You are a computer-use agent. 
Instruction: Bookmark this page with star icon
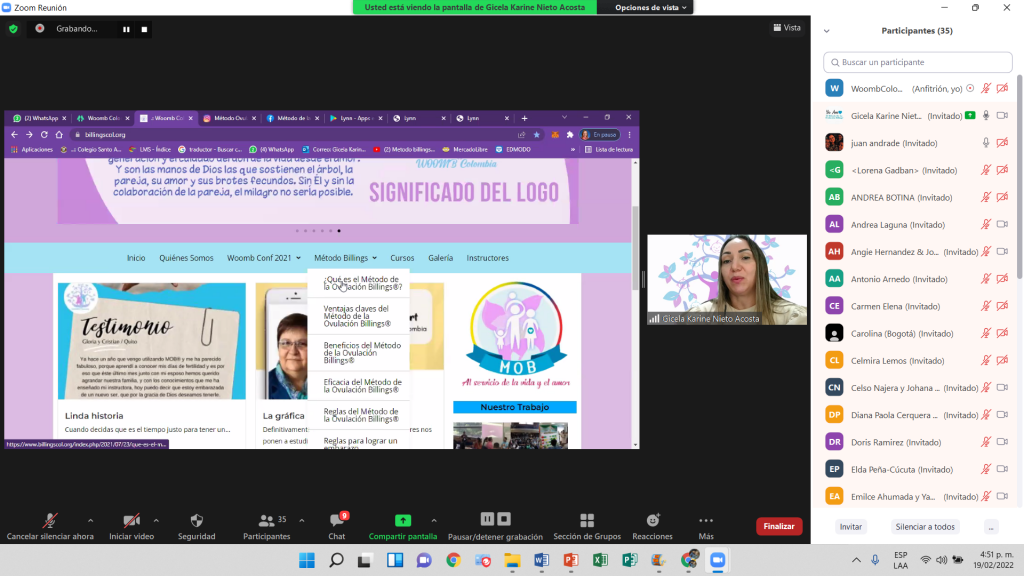tap(537, 135)
